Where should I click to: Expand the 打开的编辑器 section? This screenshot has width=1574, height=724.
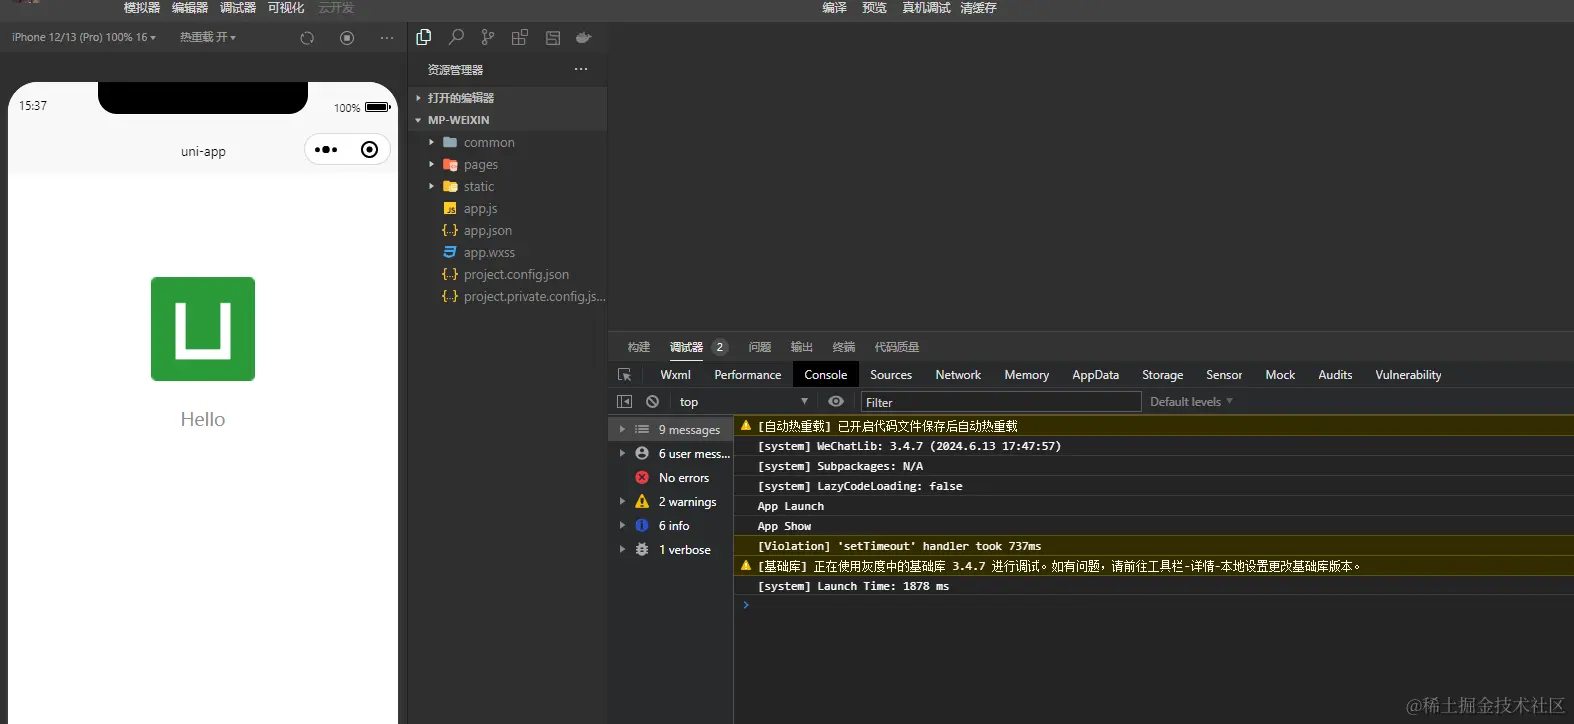coord(507,98)
